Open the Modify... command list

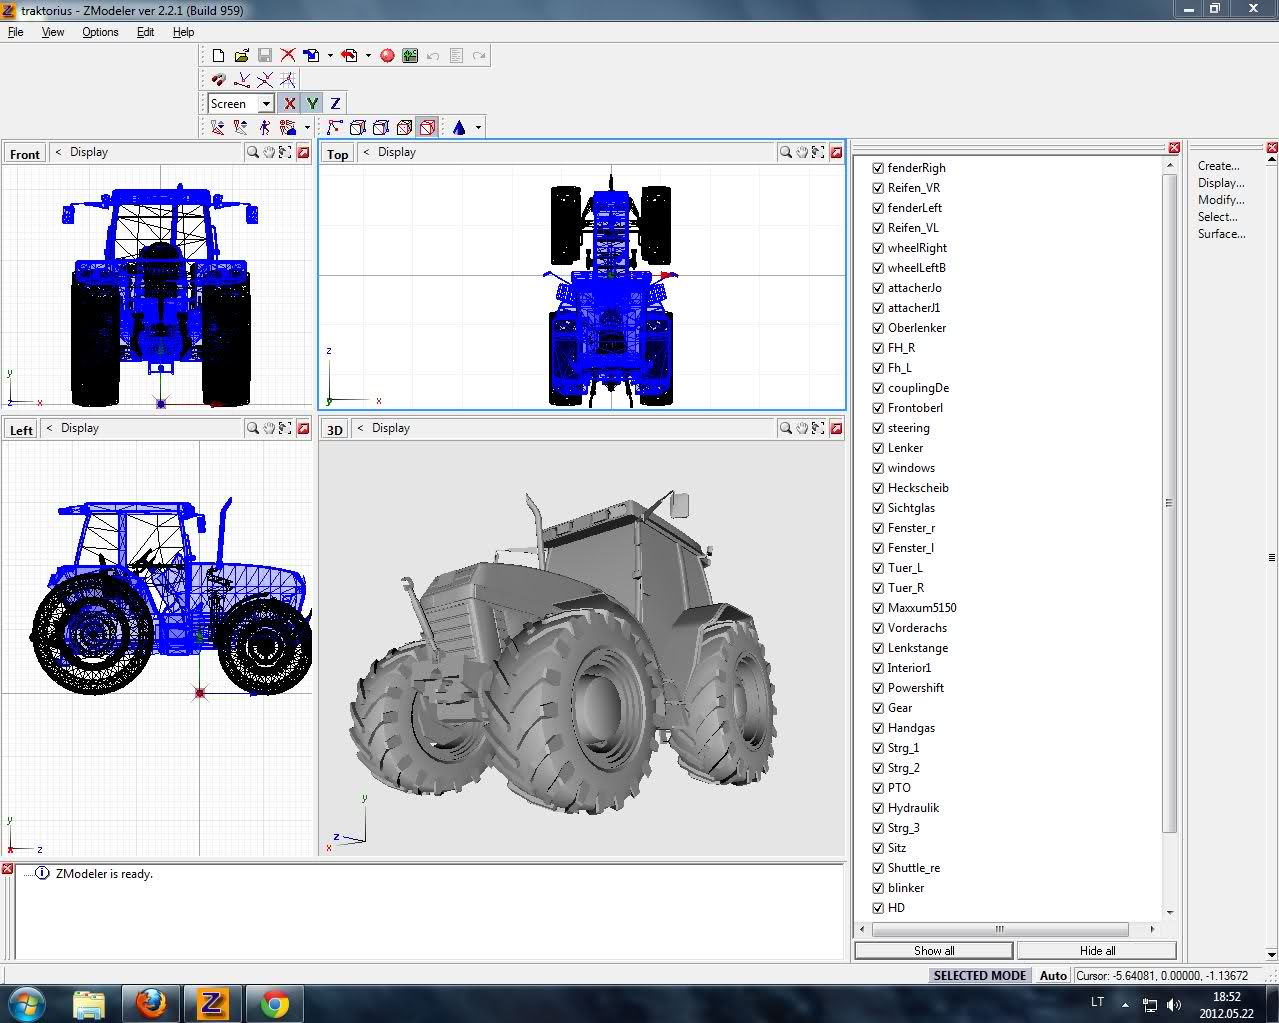pyautogui.click(x=1220, y=200)
